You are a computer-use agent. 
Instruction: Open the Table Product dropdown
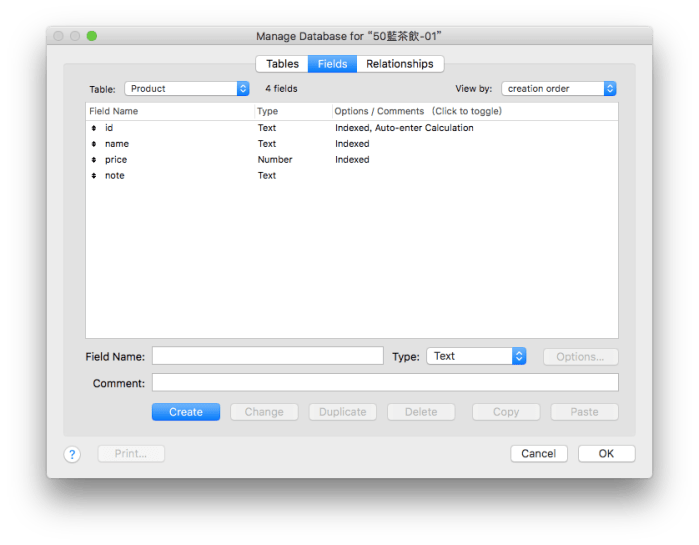186,88
